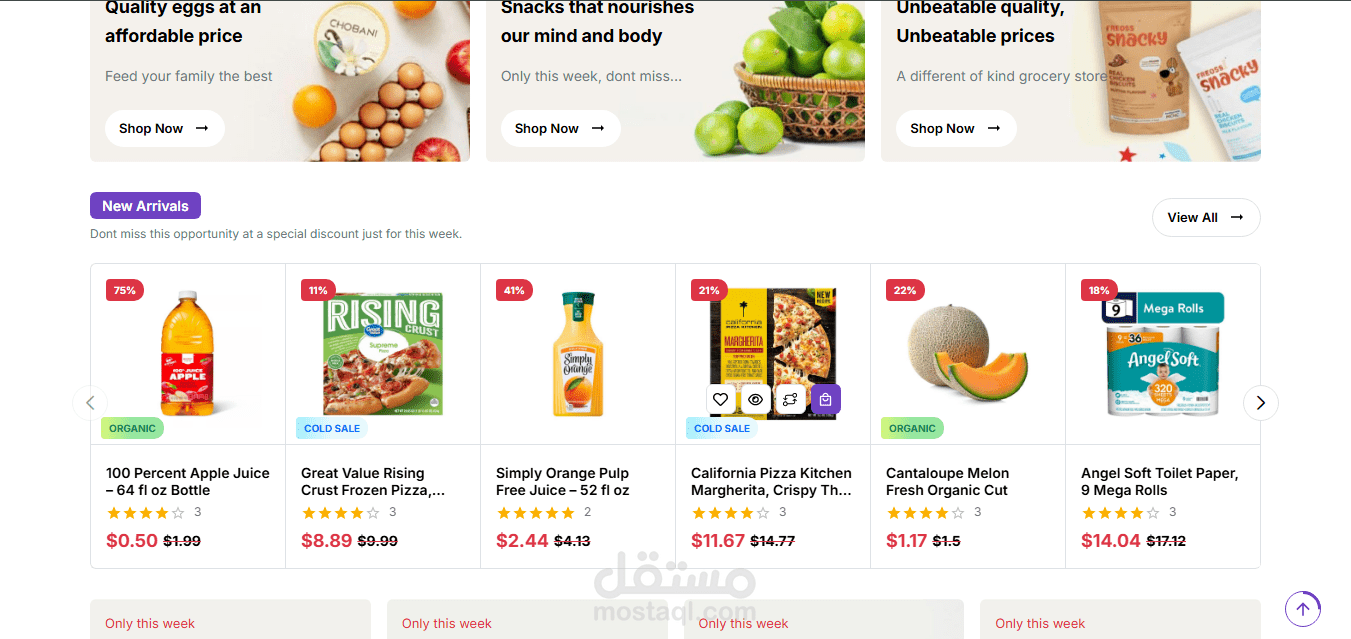Click the back-to-top arrow button
This screenshot has height=639, width=1351.
point(1303,608)
